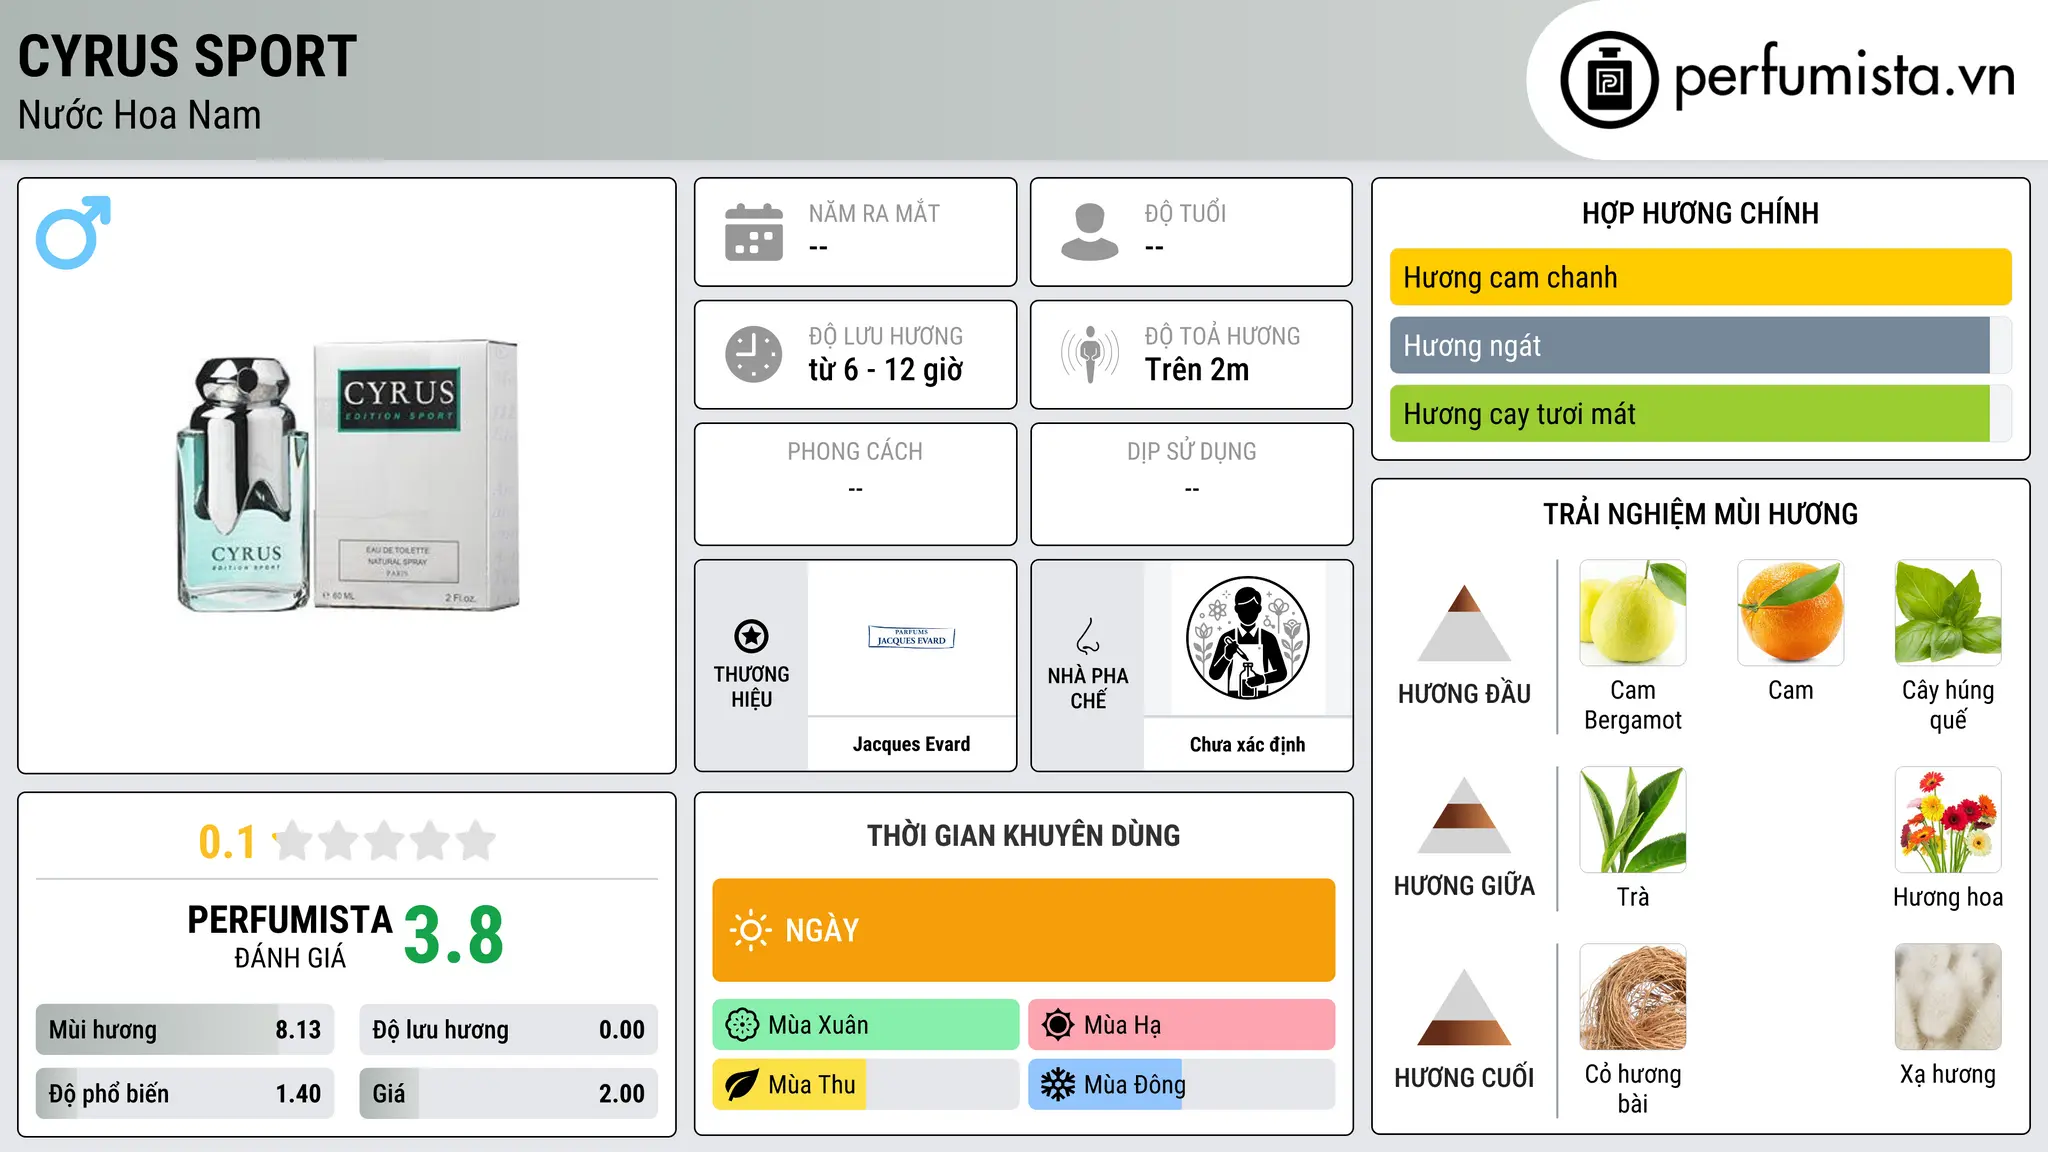
Task: Click the NĂM RA MẮT label
Action: point(874,213)
